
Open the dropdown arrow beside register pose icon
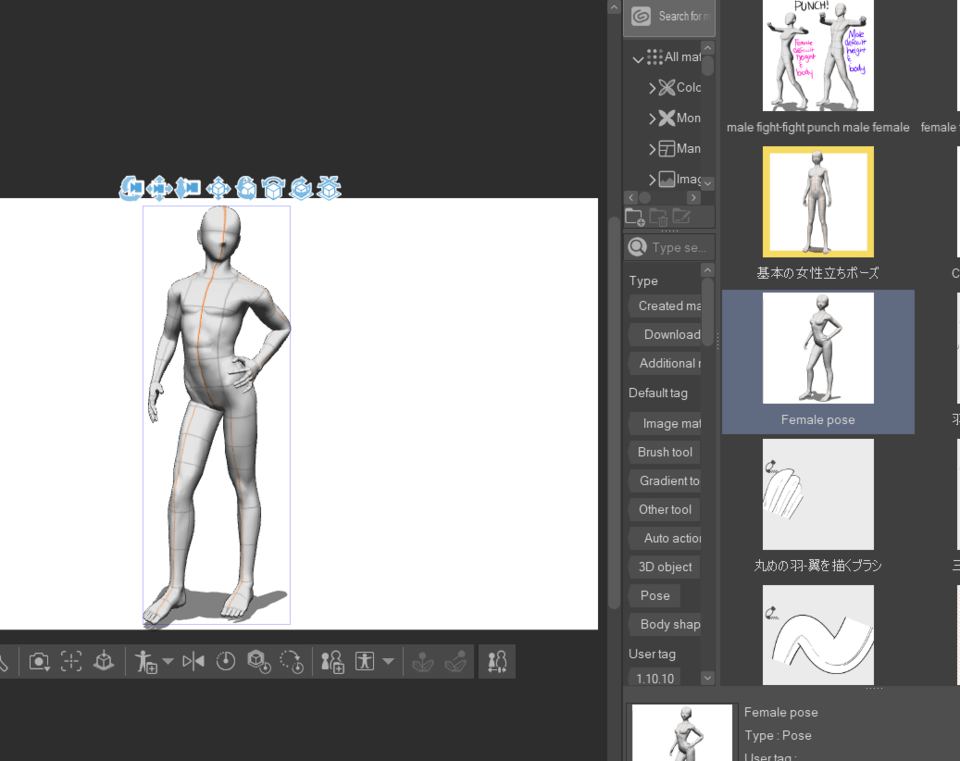coord(168,661)
